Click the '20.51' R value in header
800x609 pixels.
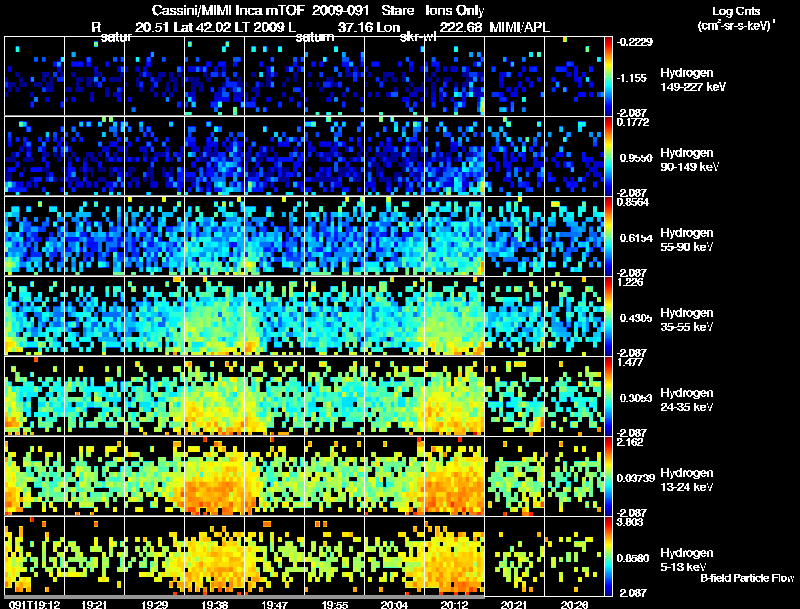(x=152, y=27)
